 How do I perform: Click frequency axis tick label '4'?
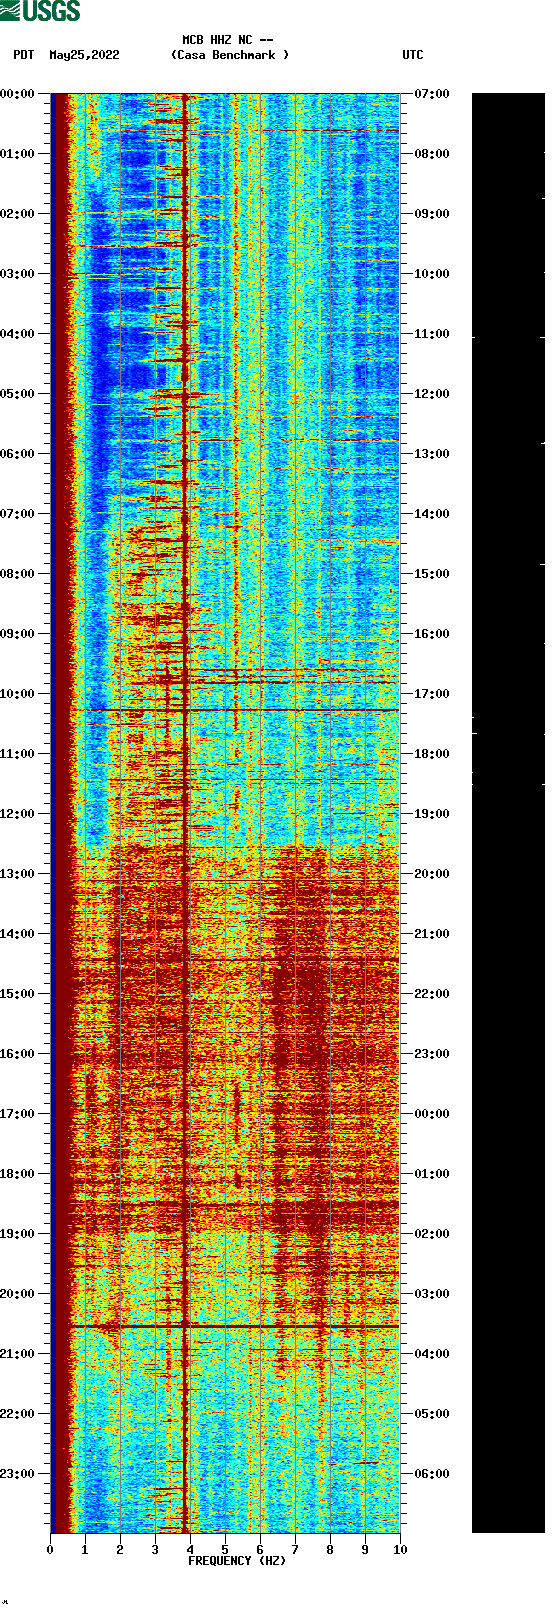pyautogui.click(x=190, y=1550)
